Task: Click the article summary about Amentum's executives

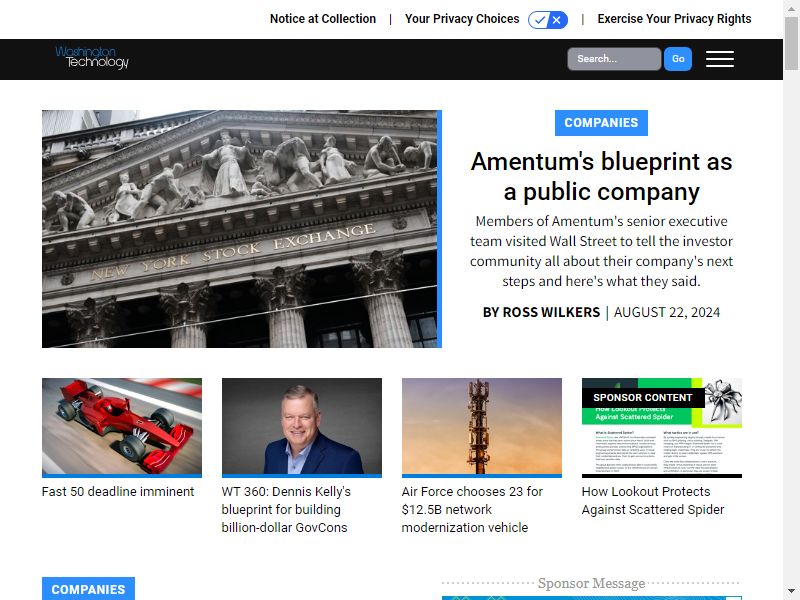Action: (601, 251)
